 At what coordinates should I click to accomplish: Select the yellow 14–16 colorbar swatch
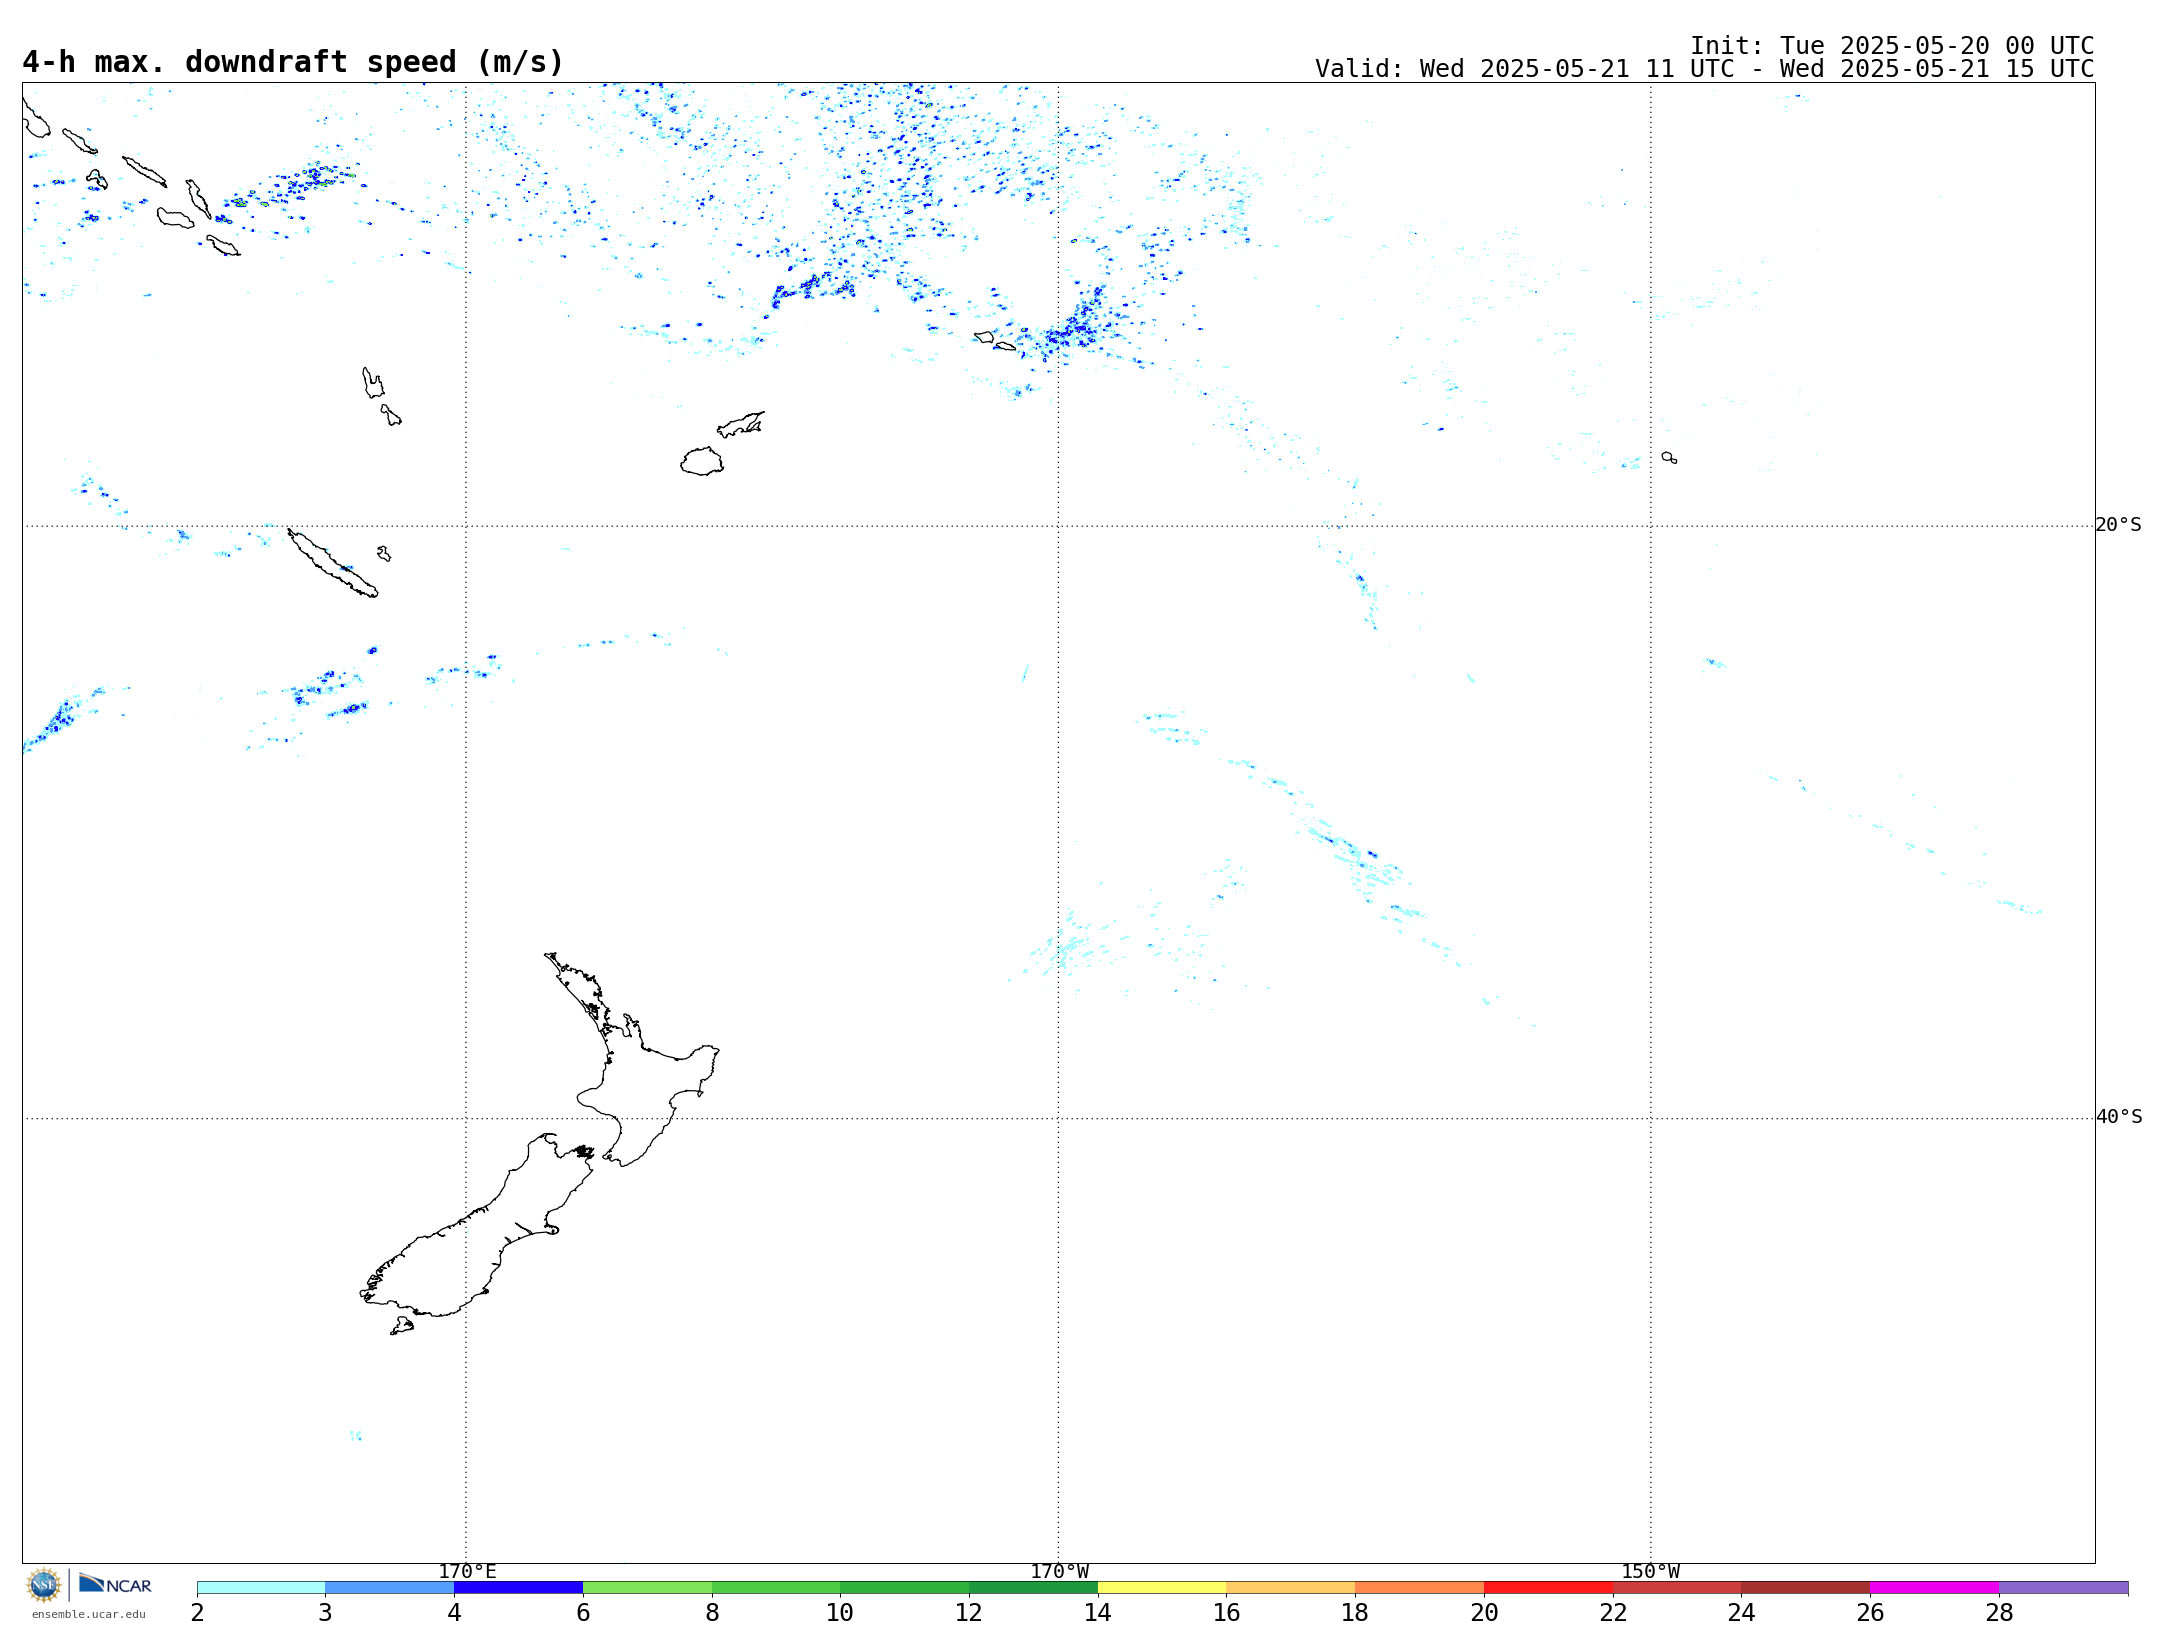pyautogui.click(x=1162, y=1587)
